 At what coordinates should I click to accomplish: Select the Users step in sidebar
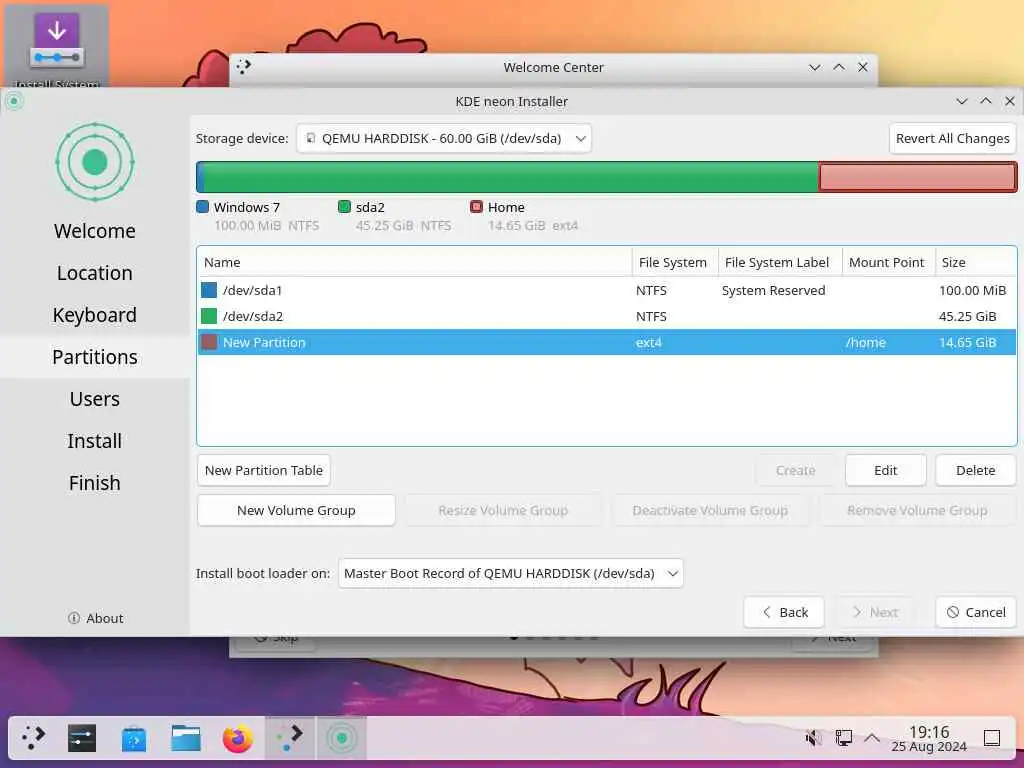[x=95, y=399]
